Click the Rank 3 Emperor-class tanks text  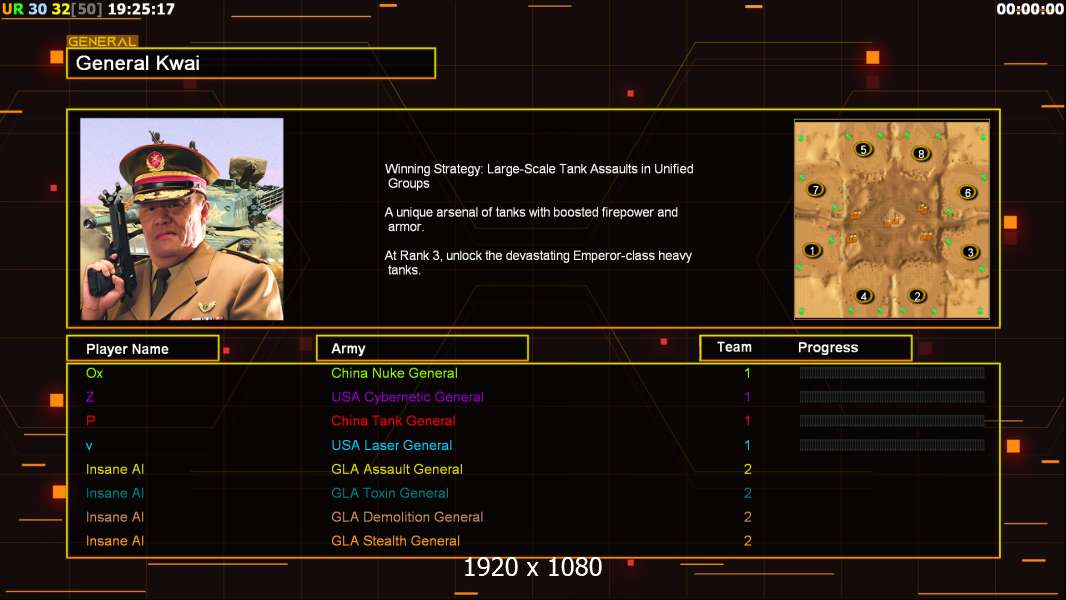pos(538,262)
